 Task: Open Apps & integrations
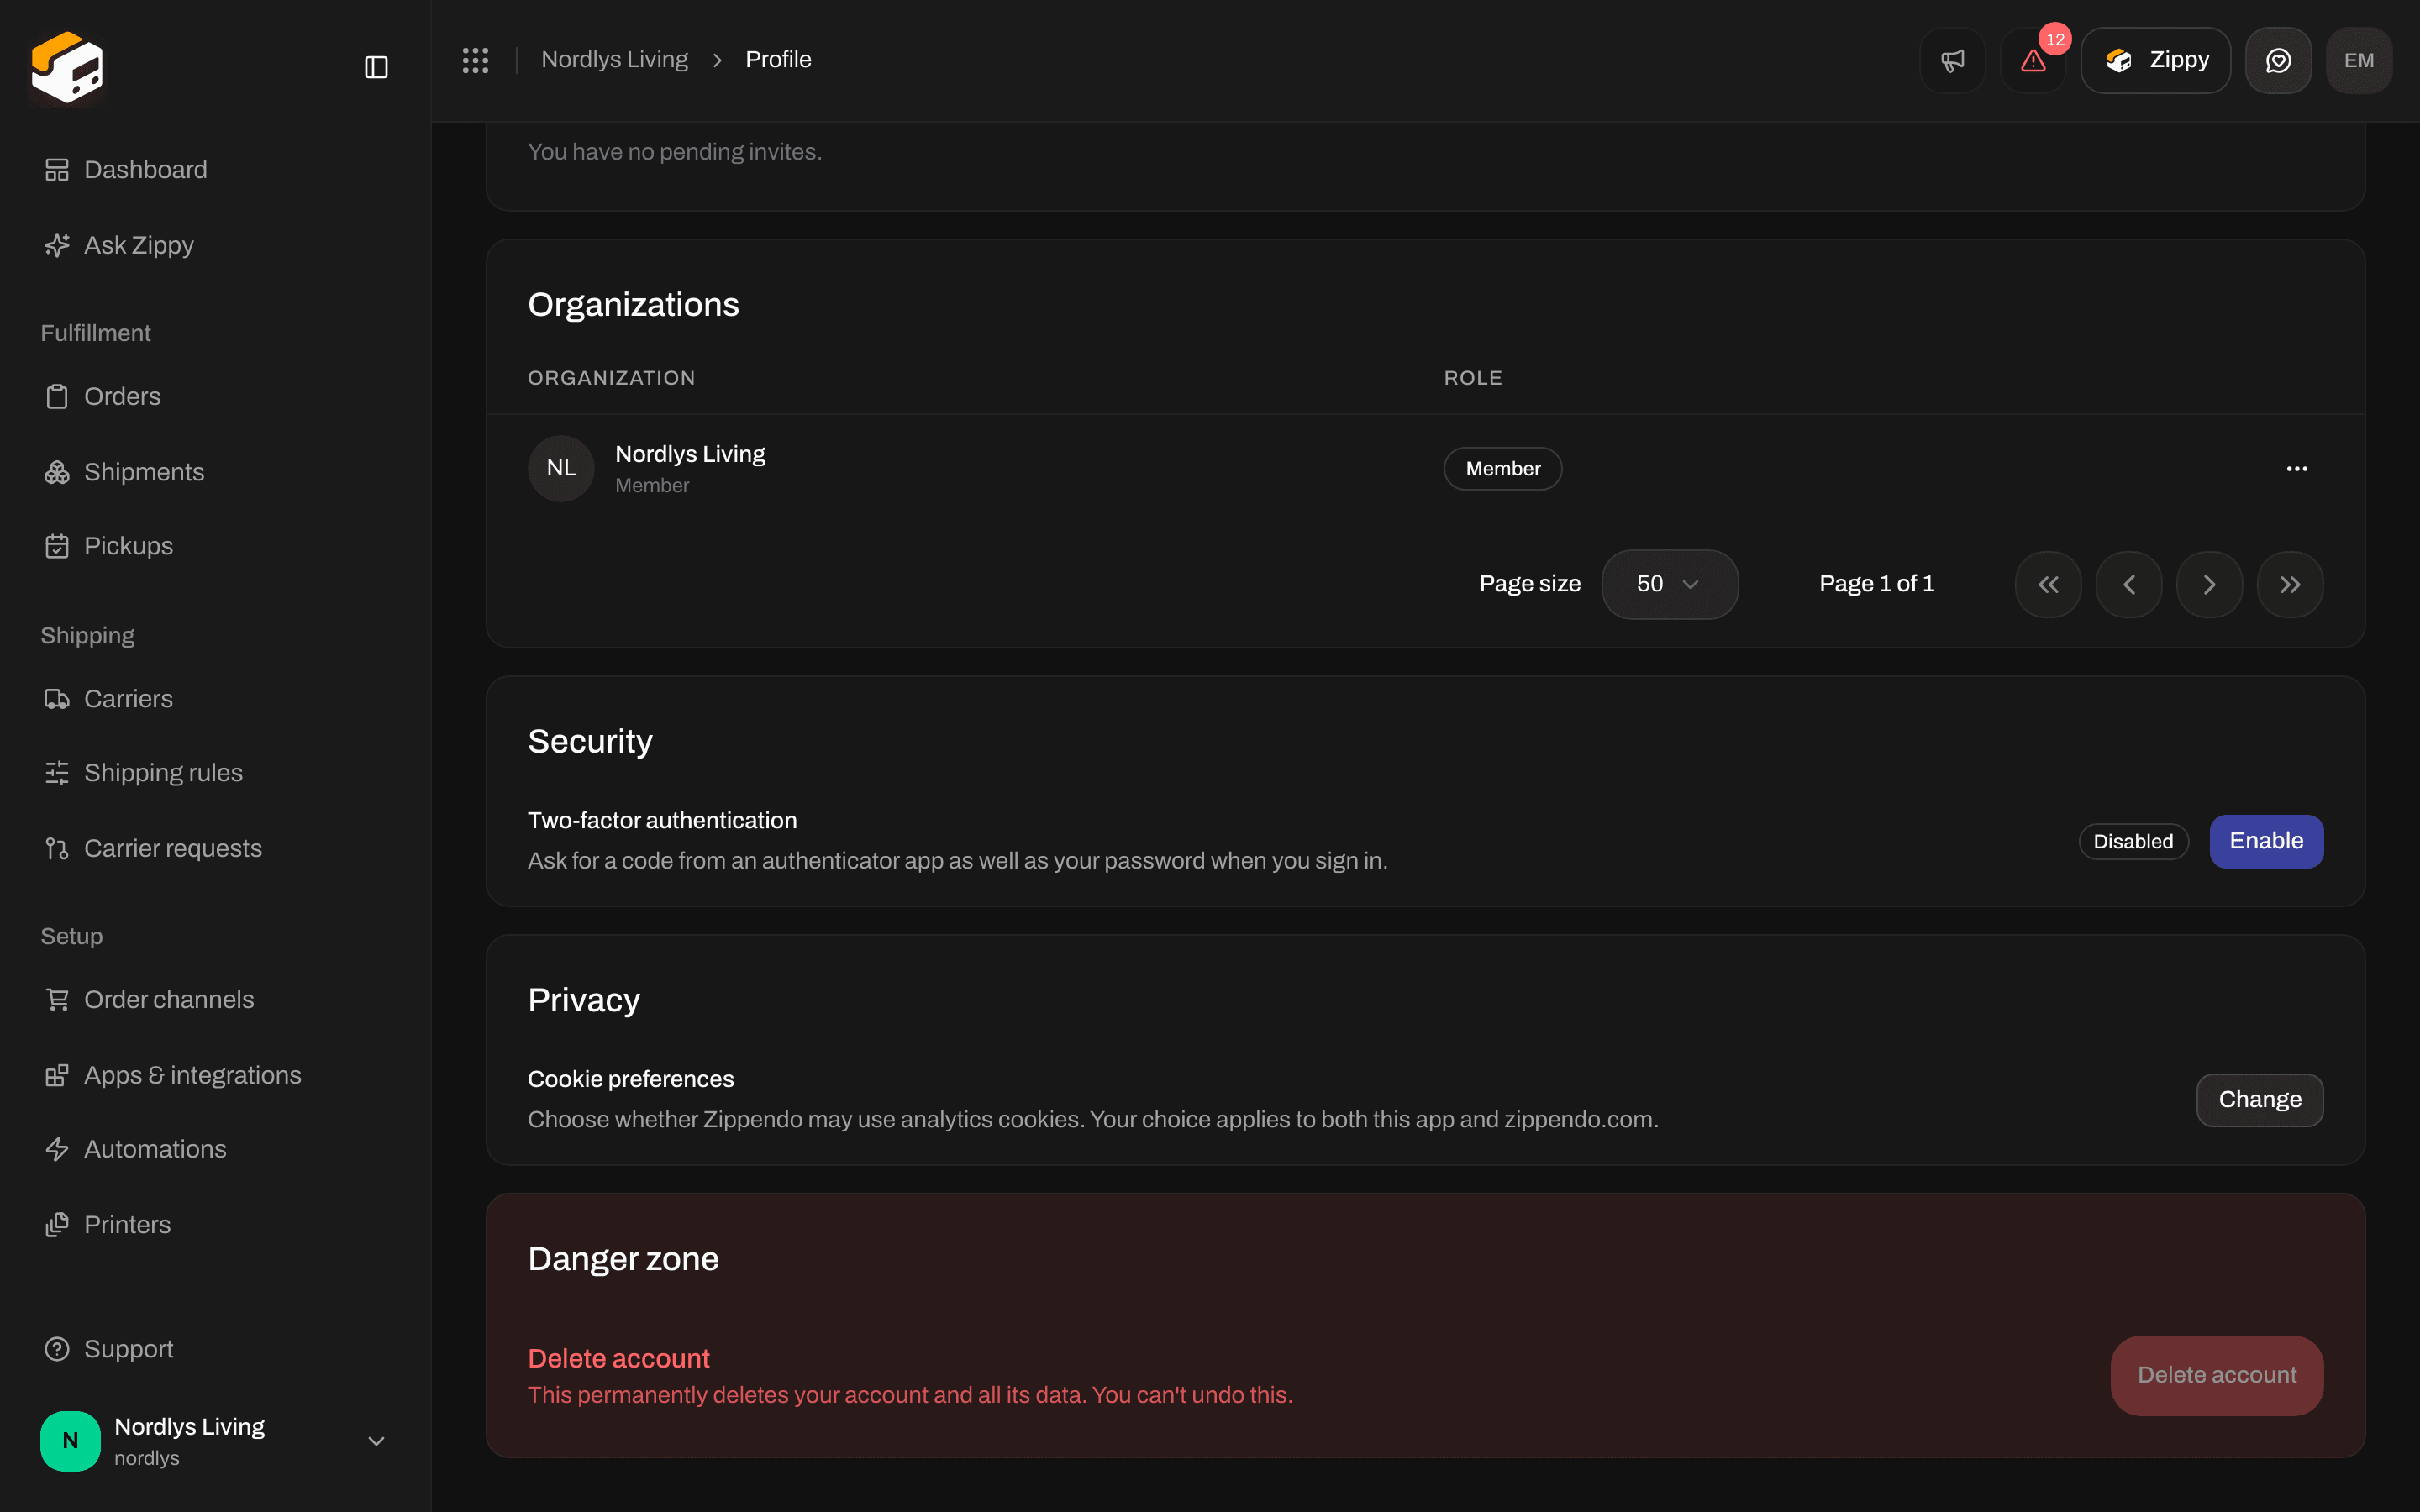pos(215,1075)
